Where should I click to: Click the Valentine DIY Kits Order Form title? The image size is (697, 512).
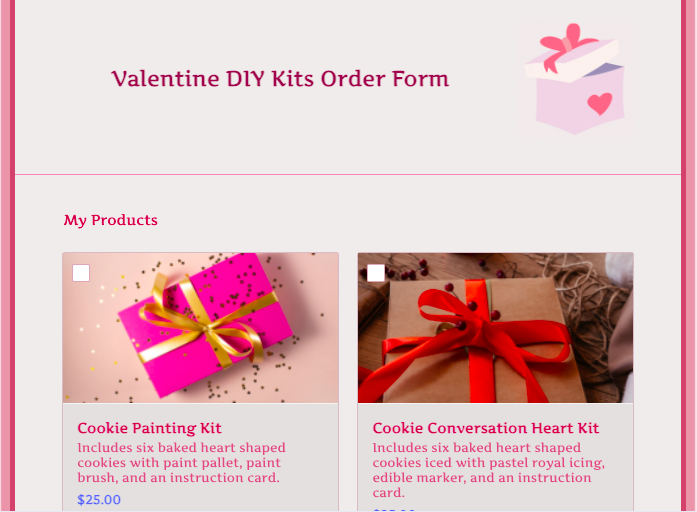tap(280, 79)
